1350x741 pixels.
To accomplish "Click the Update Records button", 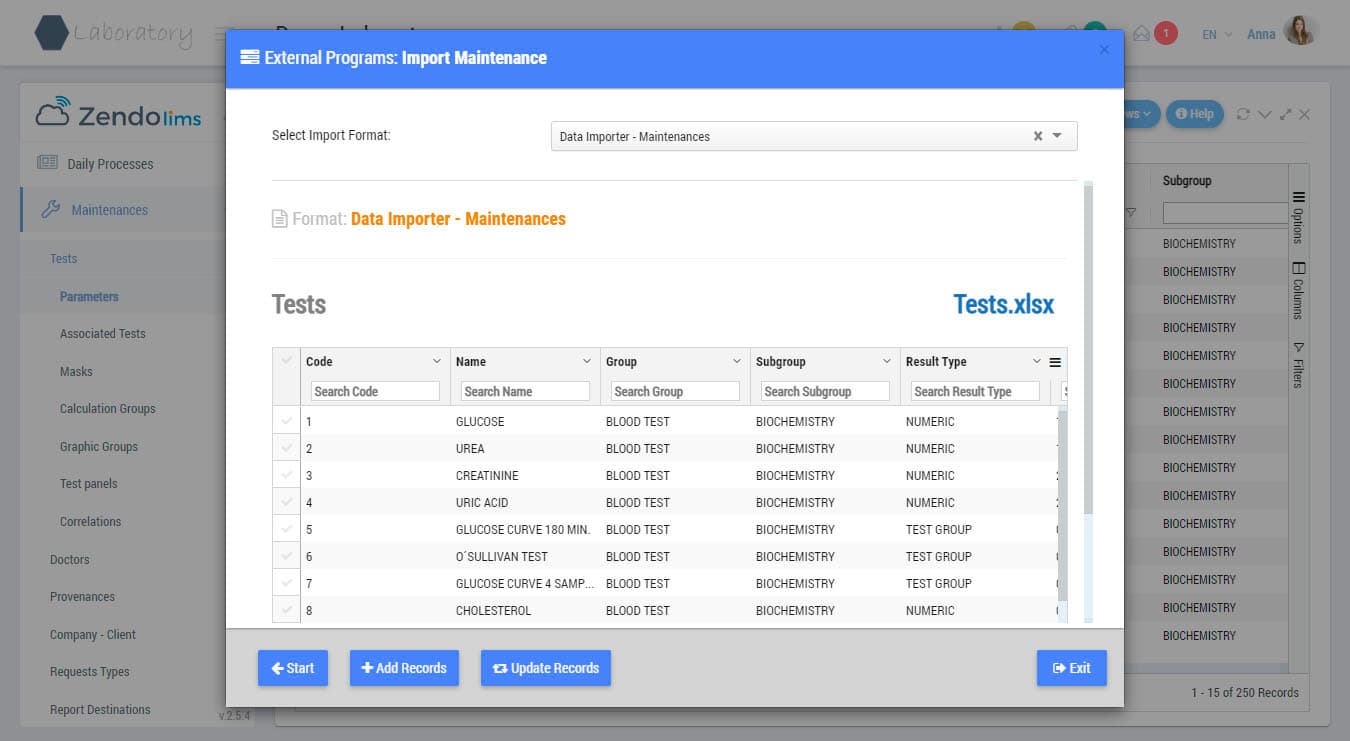I will point(545,668).
